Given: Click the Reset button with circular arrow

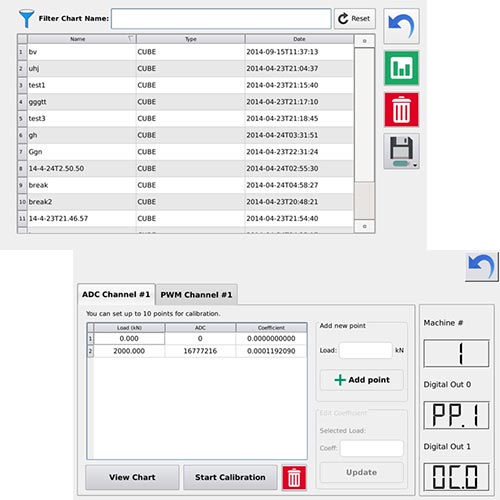Looking at the screenshot, I should click(x=355, y=19).
